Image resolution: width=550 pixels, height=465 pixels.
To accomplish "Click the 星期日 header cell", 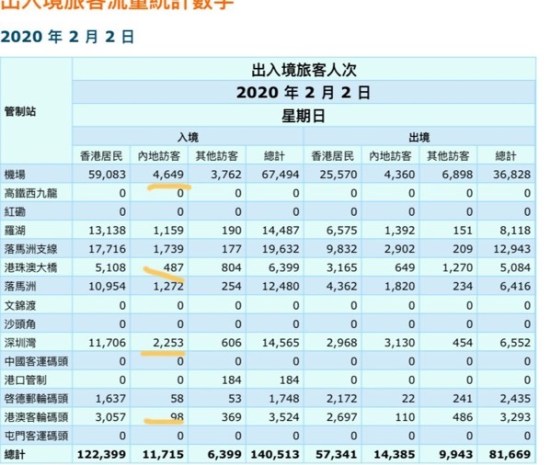I will click(x=304, y=116).
